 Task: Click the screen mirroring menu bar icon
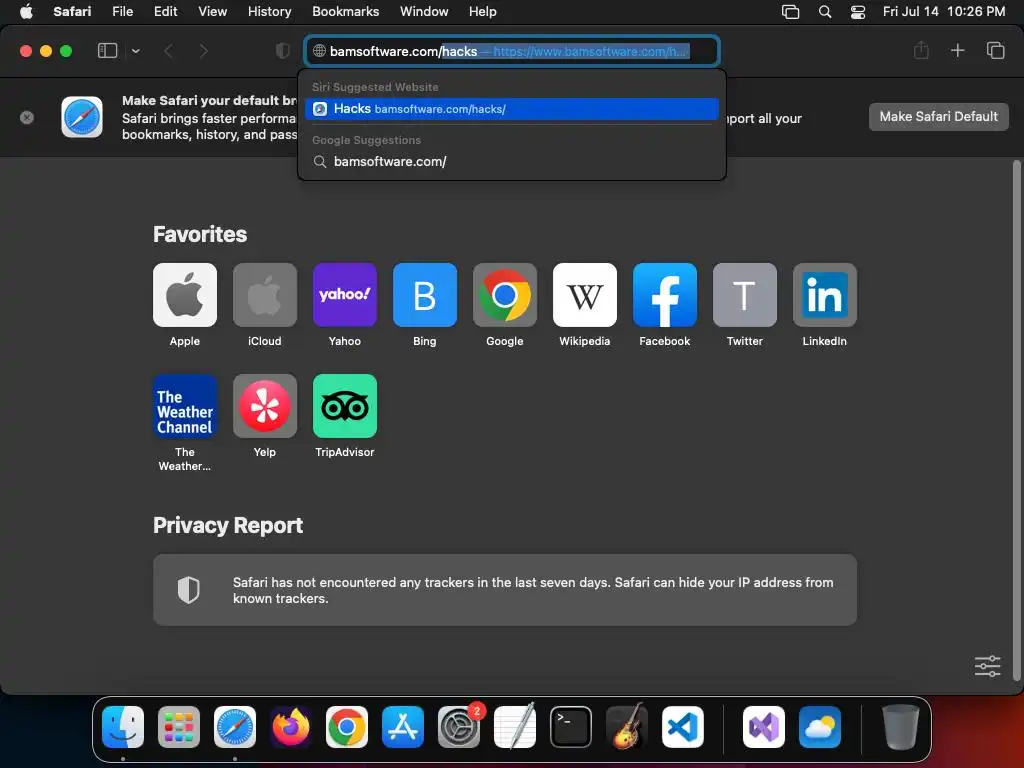[x=790, y=12]
